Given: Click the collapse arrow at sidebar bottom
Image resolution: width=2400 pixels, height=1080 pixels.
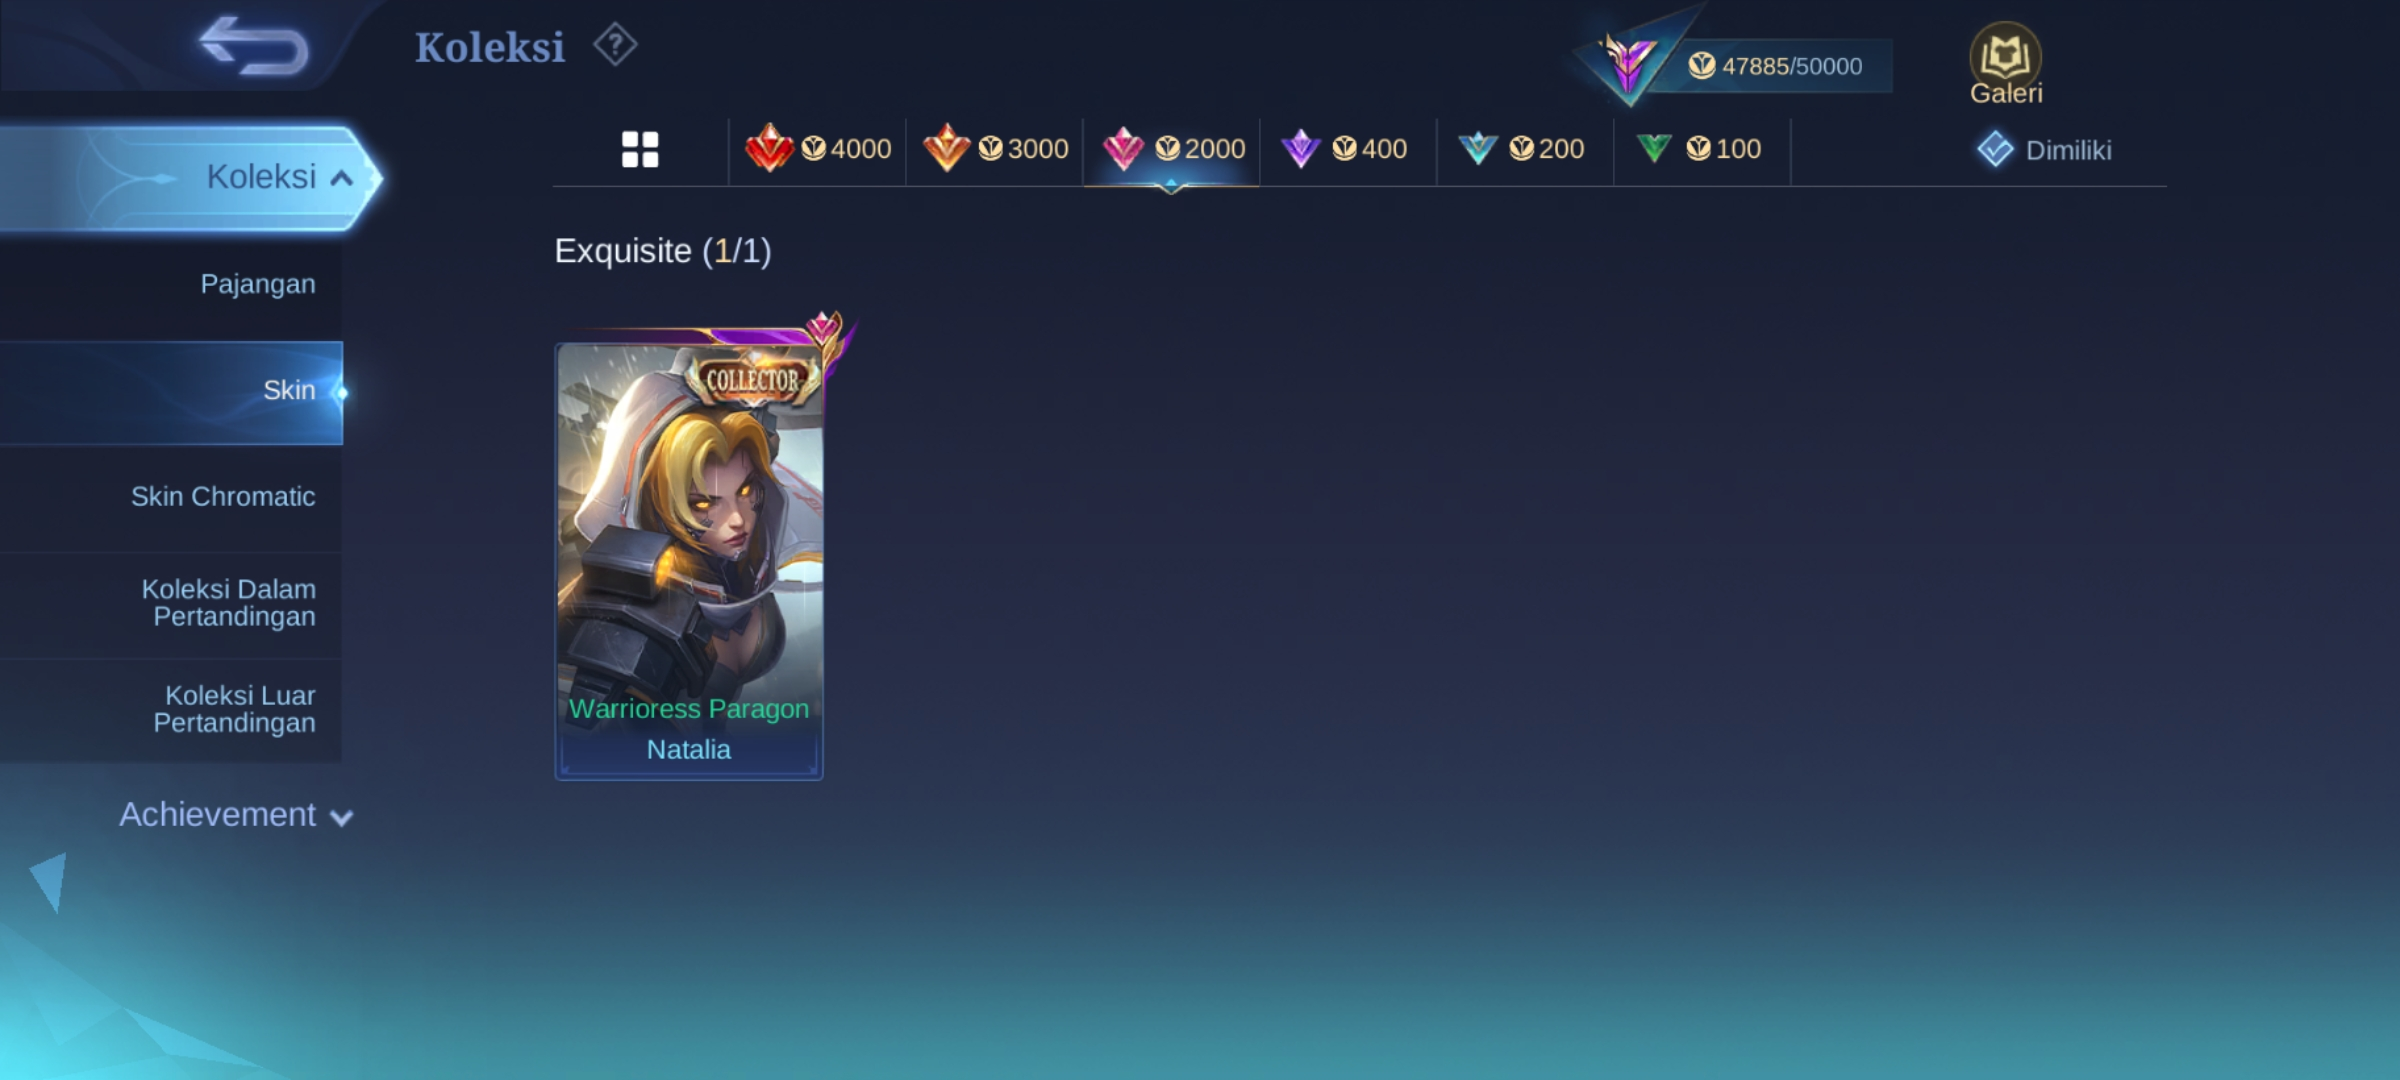Looking at the screenshot, I should (50, 880).
